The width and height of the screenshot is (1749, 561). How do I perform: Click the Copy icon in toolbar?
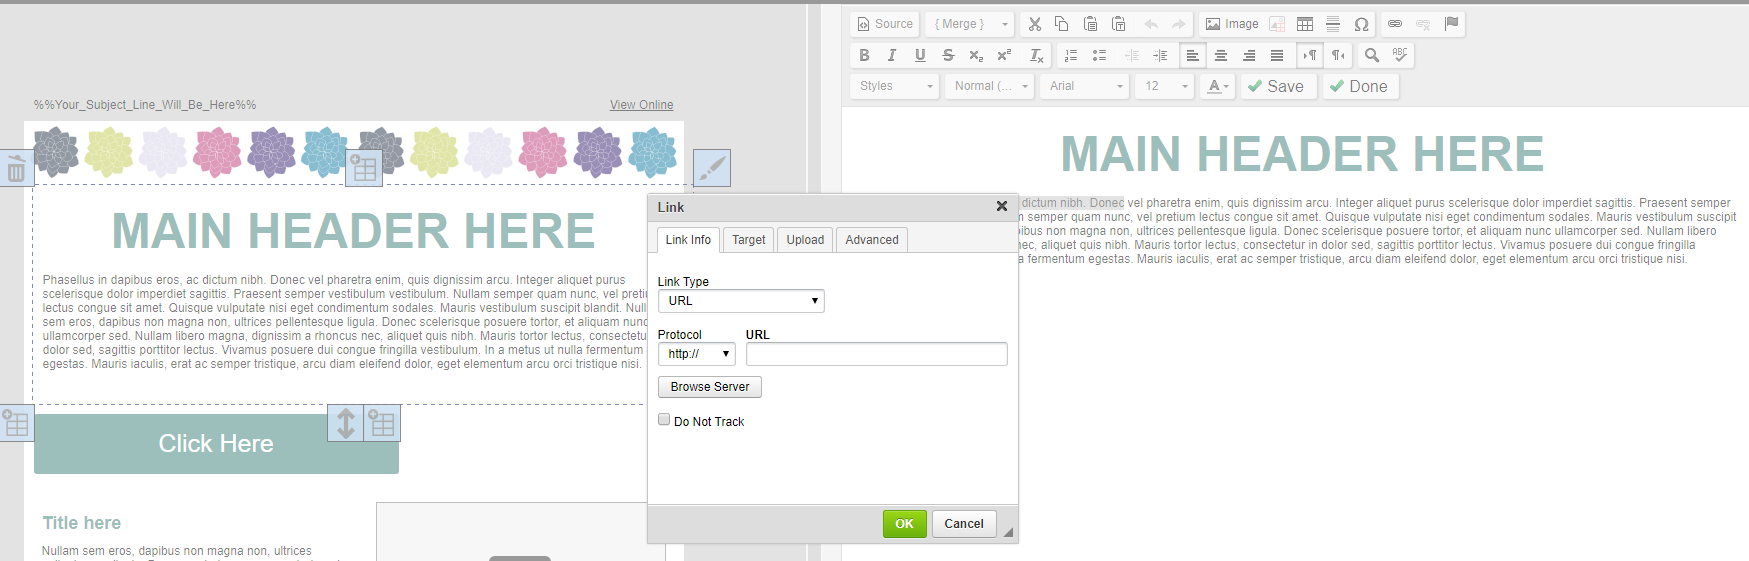point(1062,24)
